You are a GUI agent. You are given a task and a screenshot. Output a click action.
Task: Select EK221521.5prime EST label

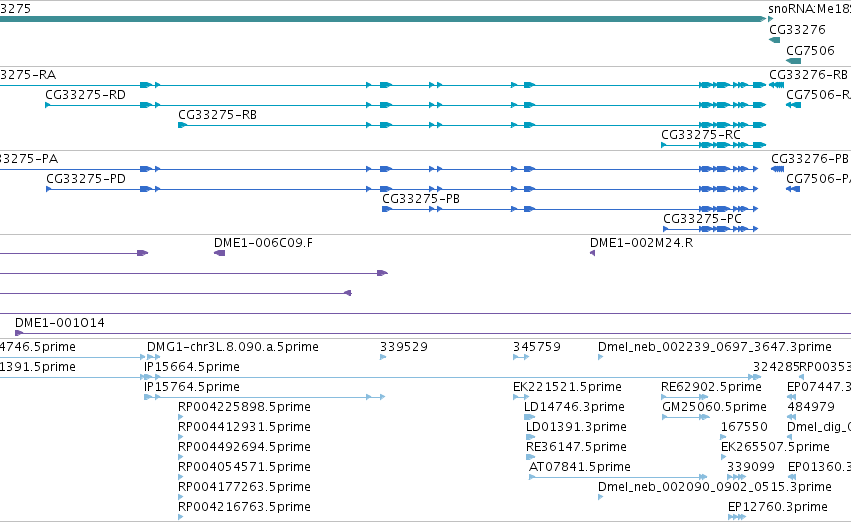click(567, 387)
